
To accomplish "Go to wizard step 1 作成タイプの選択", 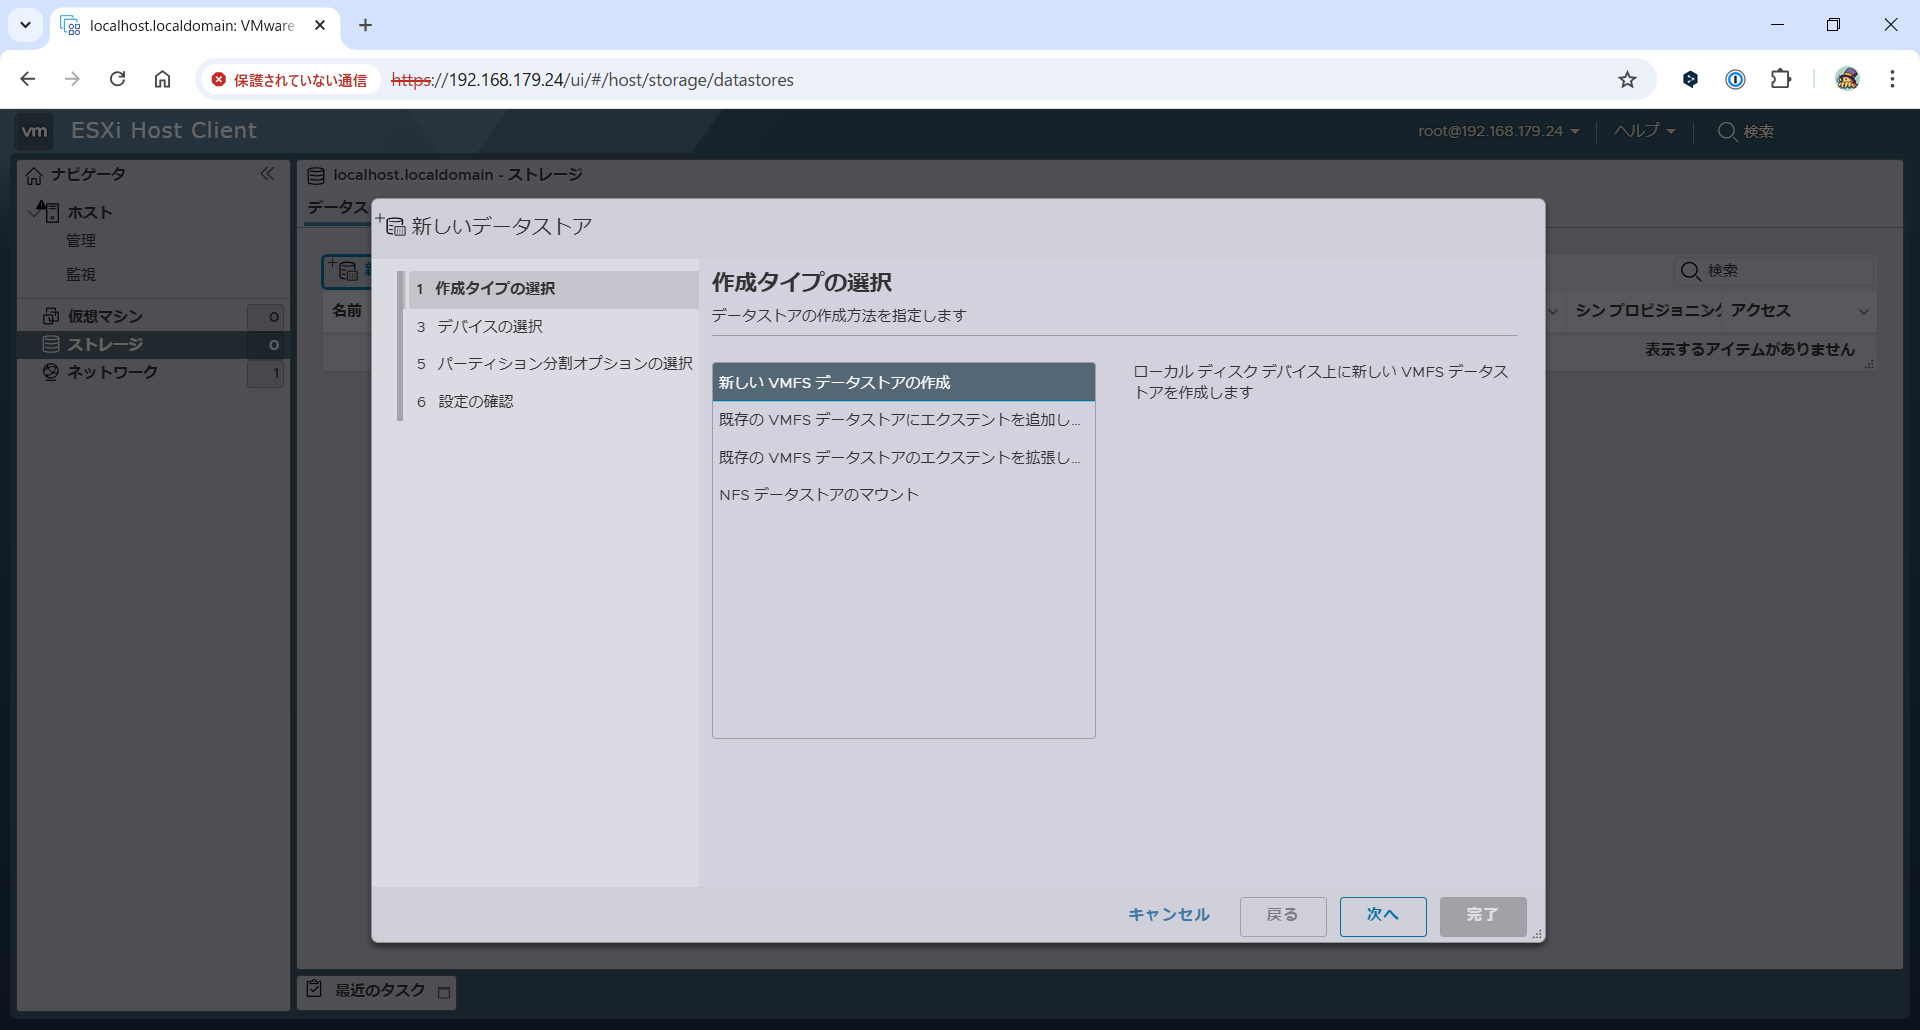I will pos(553,289).
